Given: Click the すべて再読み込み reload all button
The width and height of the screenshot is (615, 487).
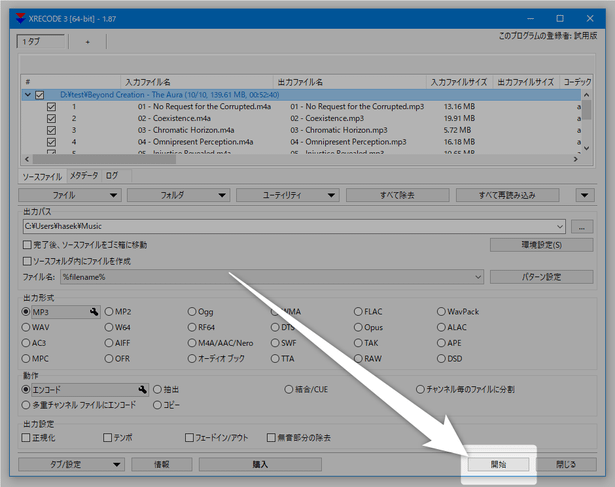Looking at the screenshot, I should [507, 195].
